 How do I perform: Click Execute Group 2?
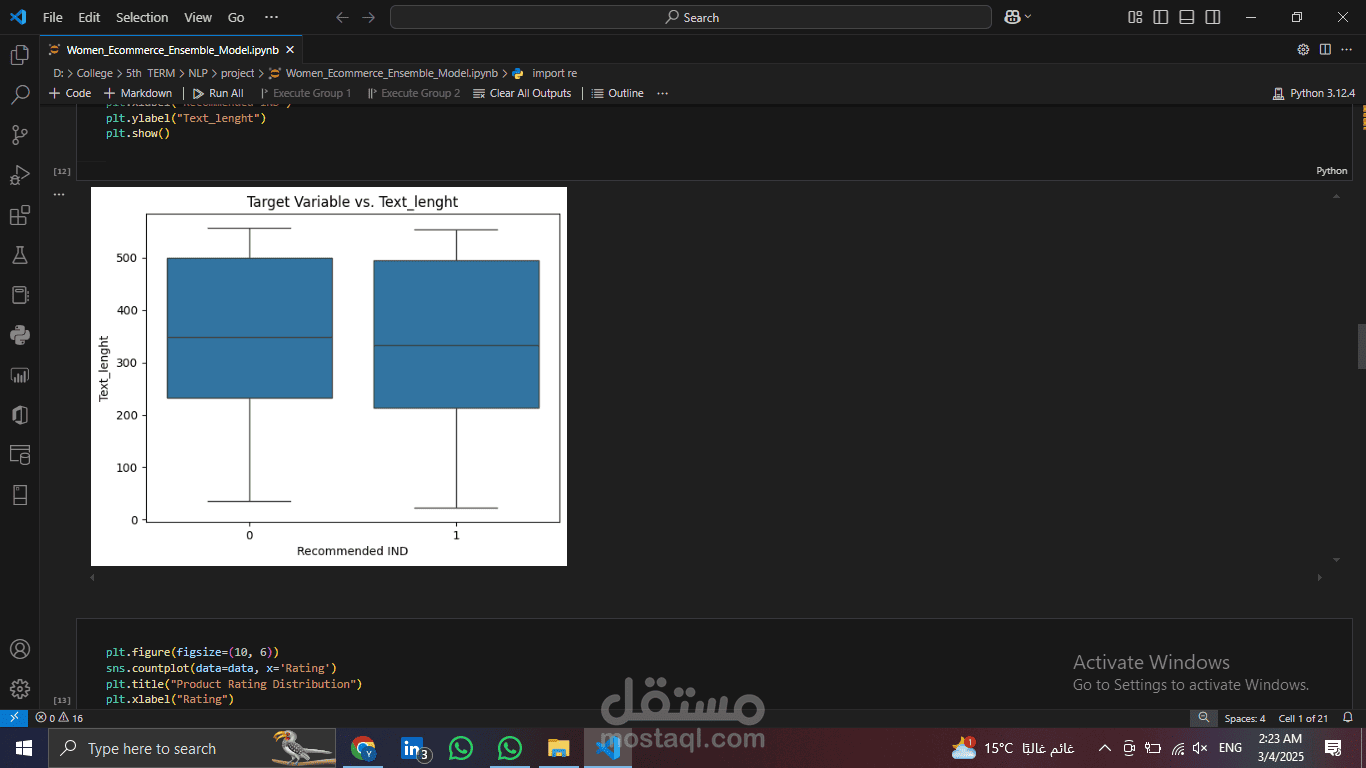414,93
